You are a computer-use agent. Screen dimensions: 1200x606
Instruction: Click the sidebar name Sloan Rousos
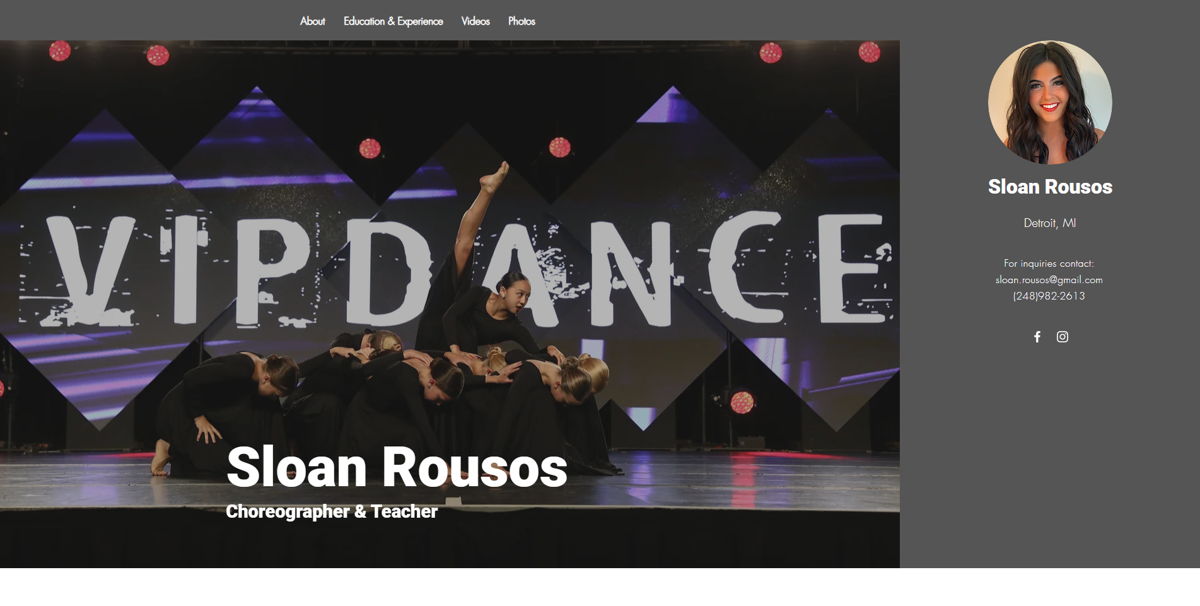1050,187
